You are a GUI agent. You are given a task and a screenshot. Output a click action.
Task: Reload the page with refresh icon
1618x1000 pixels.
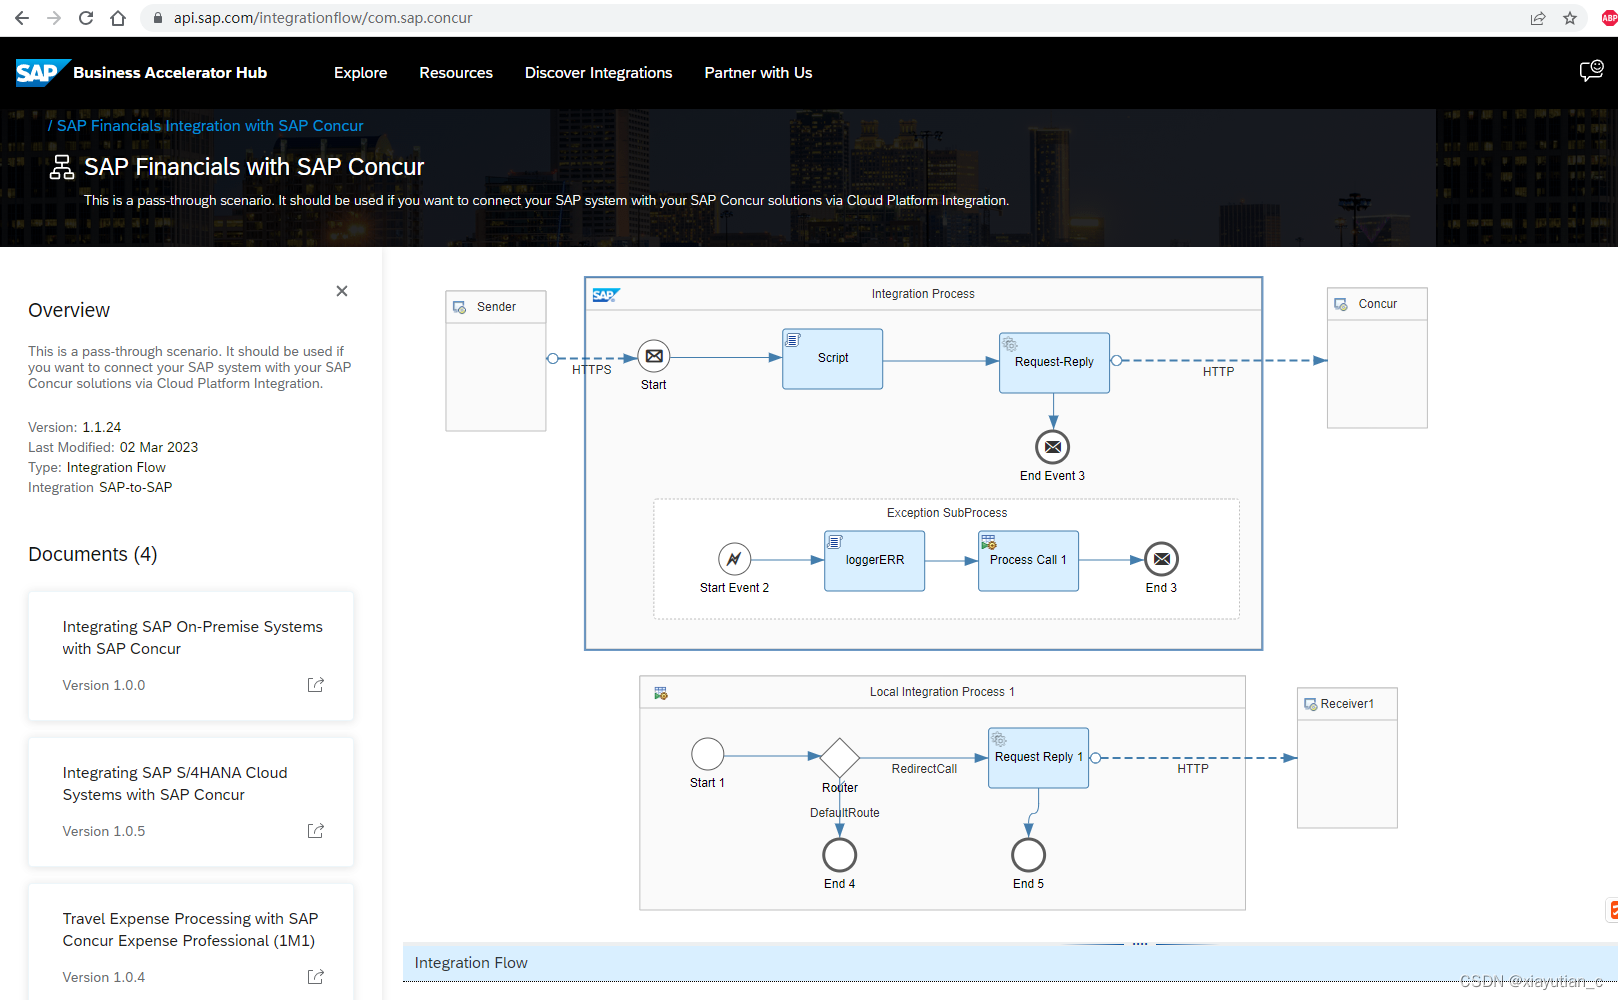86,18
